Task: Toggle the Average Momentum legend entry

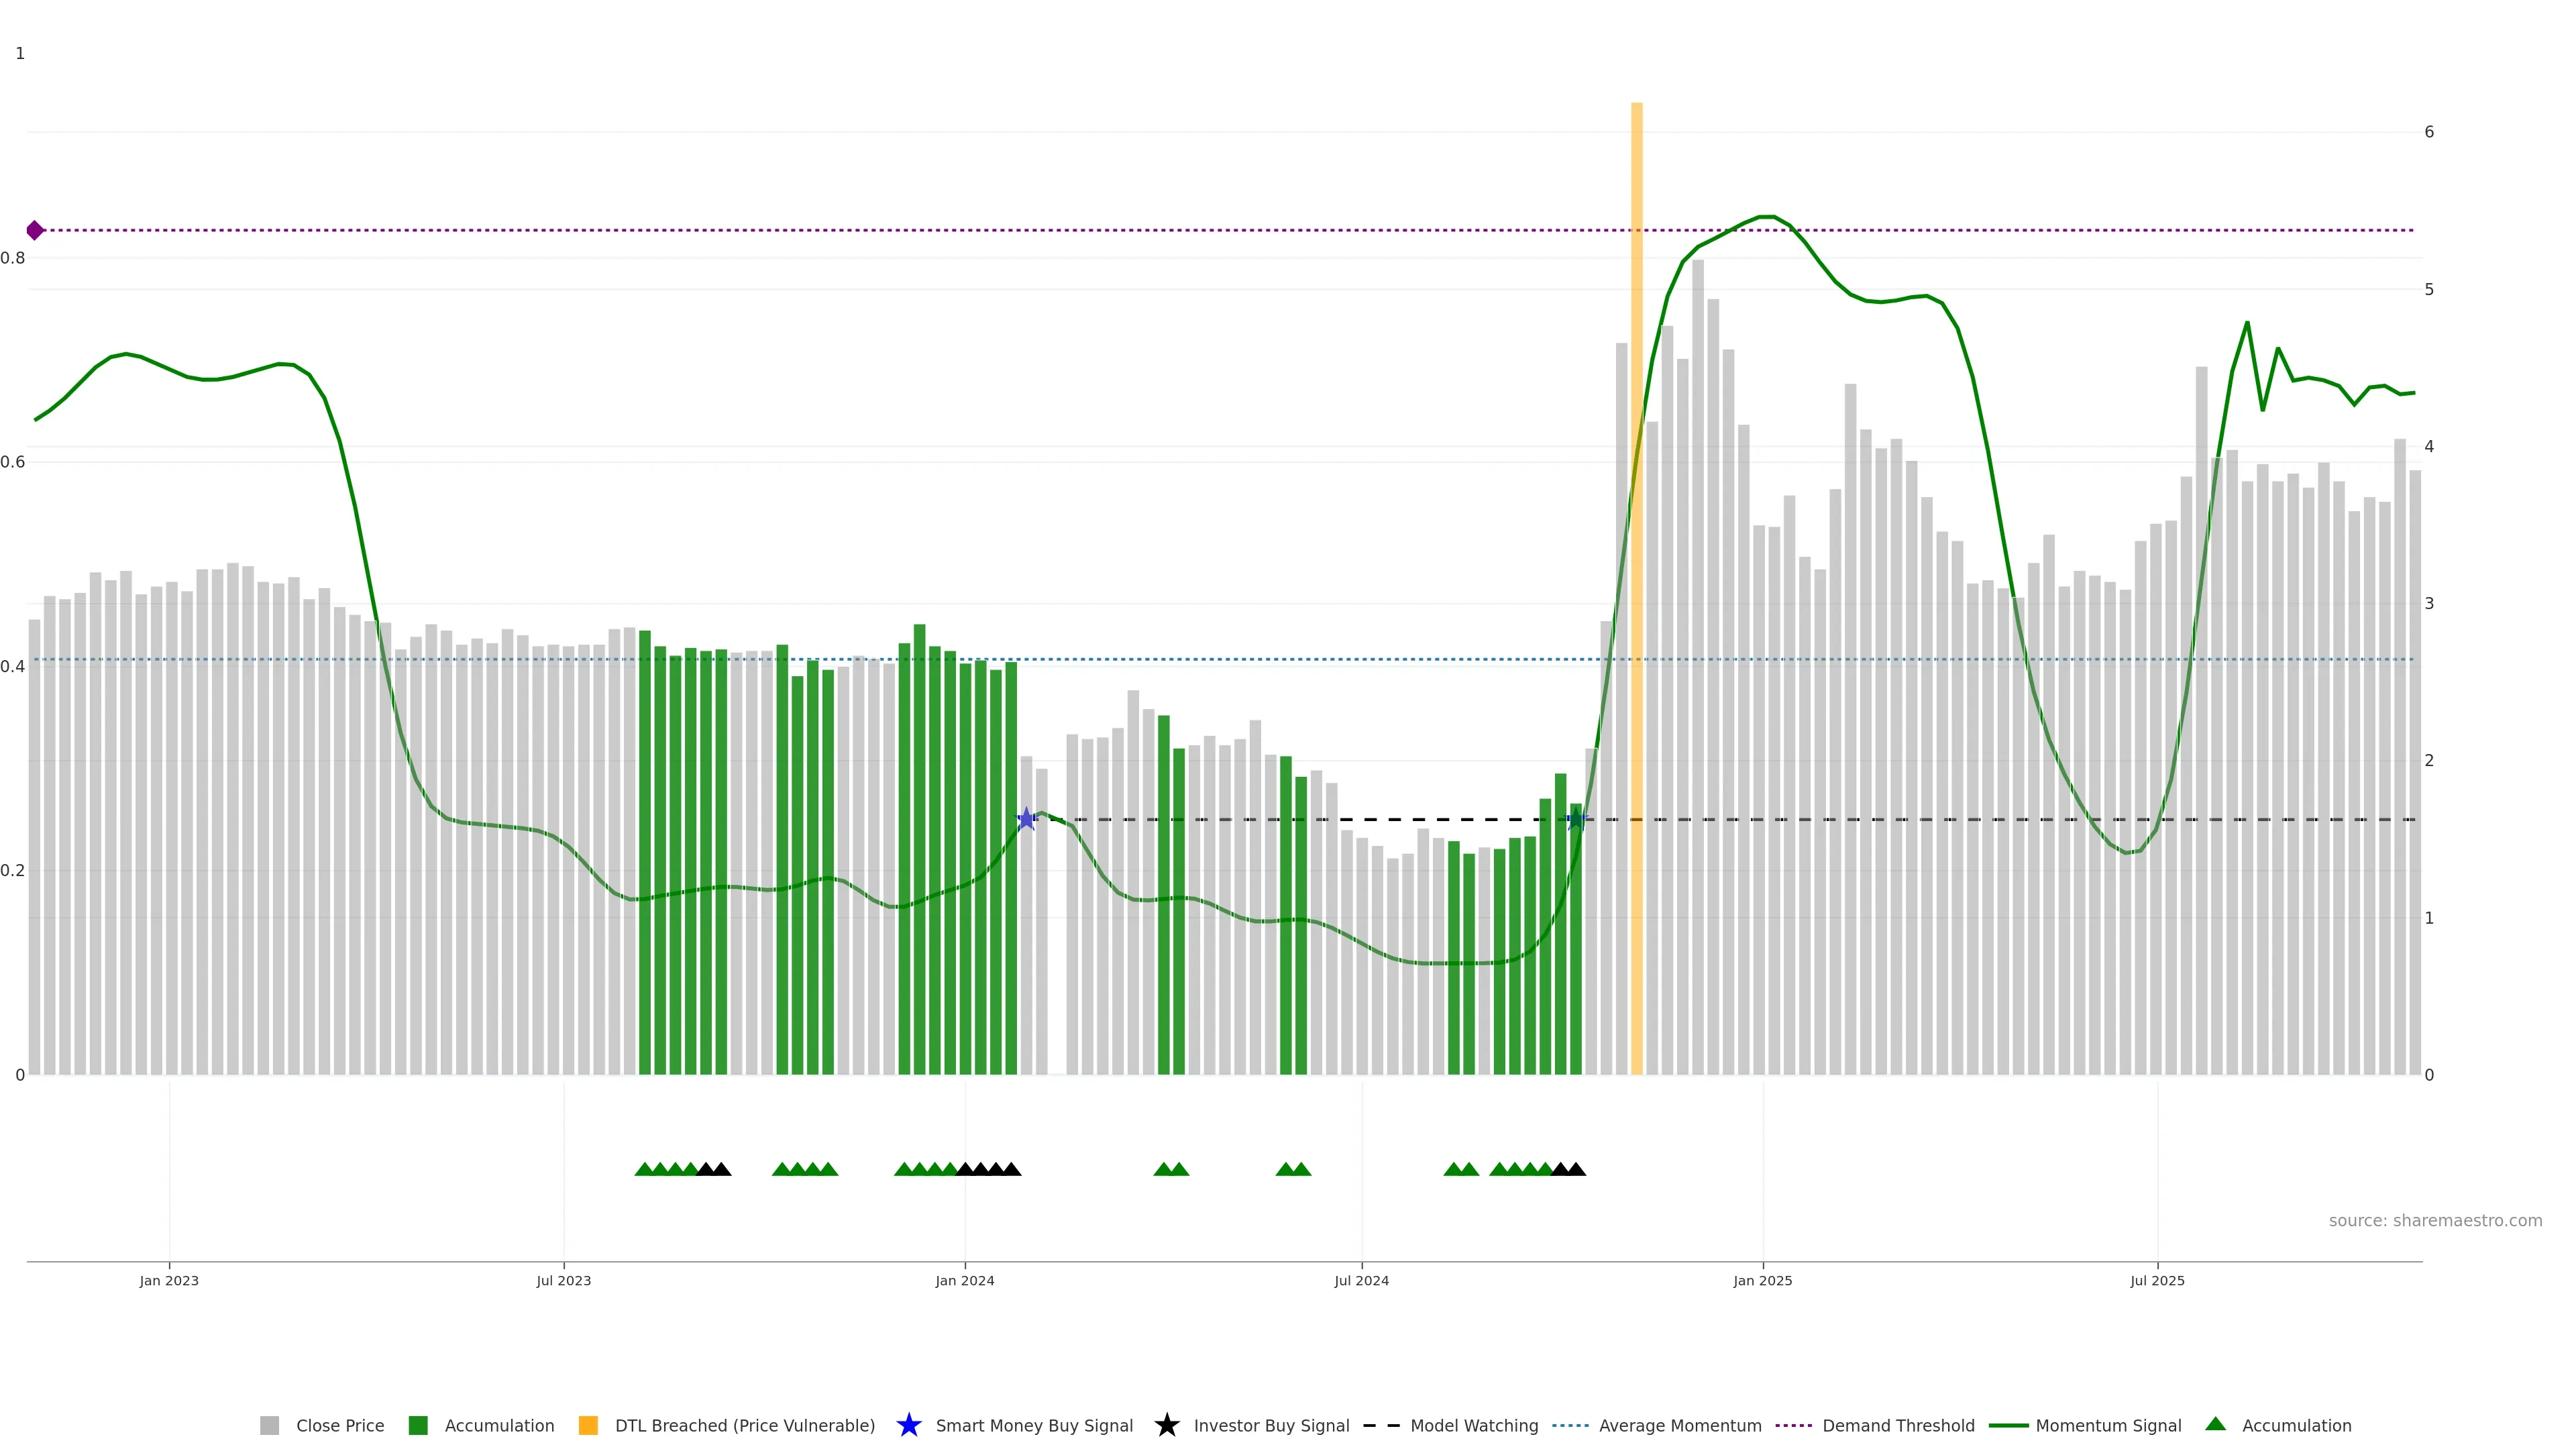Action: [x=1679, y=1425]
